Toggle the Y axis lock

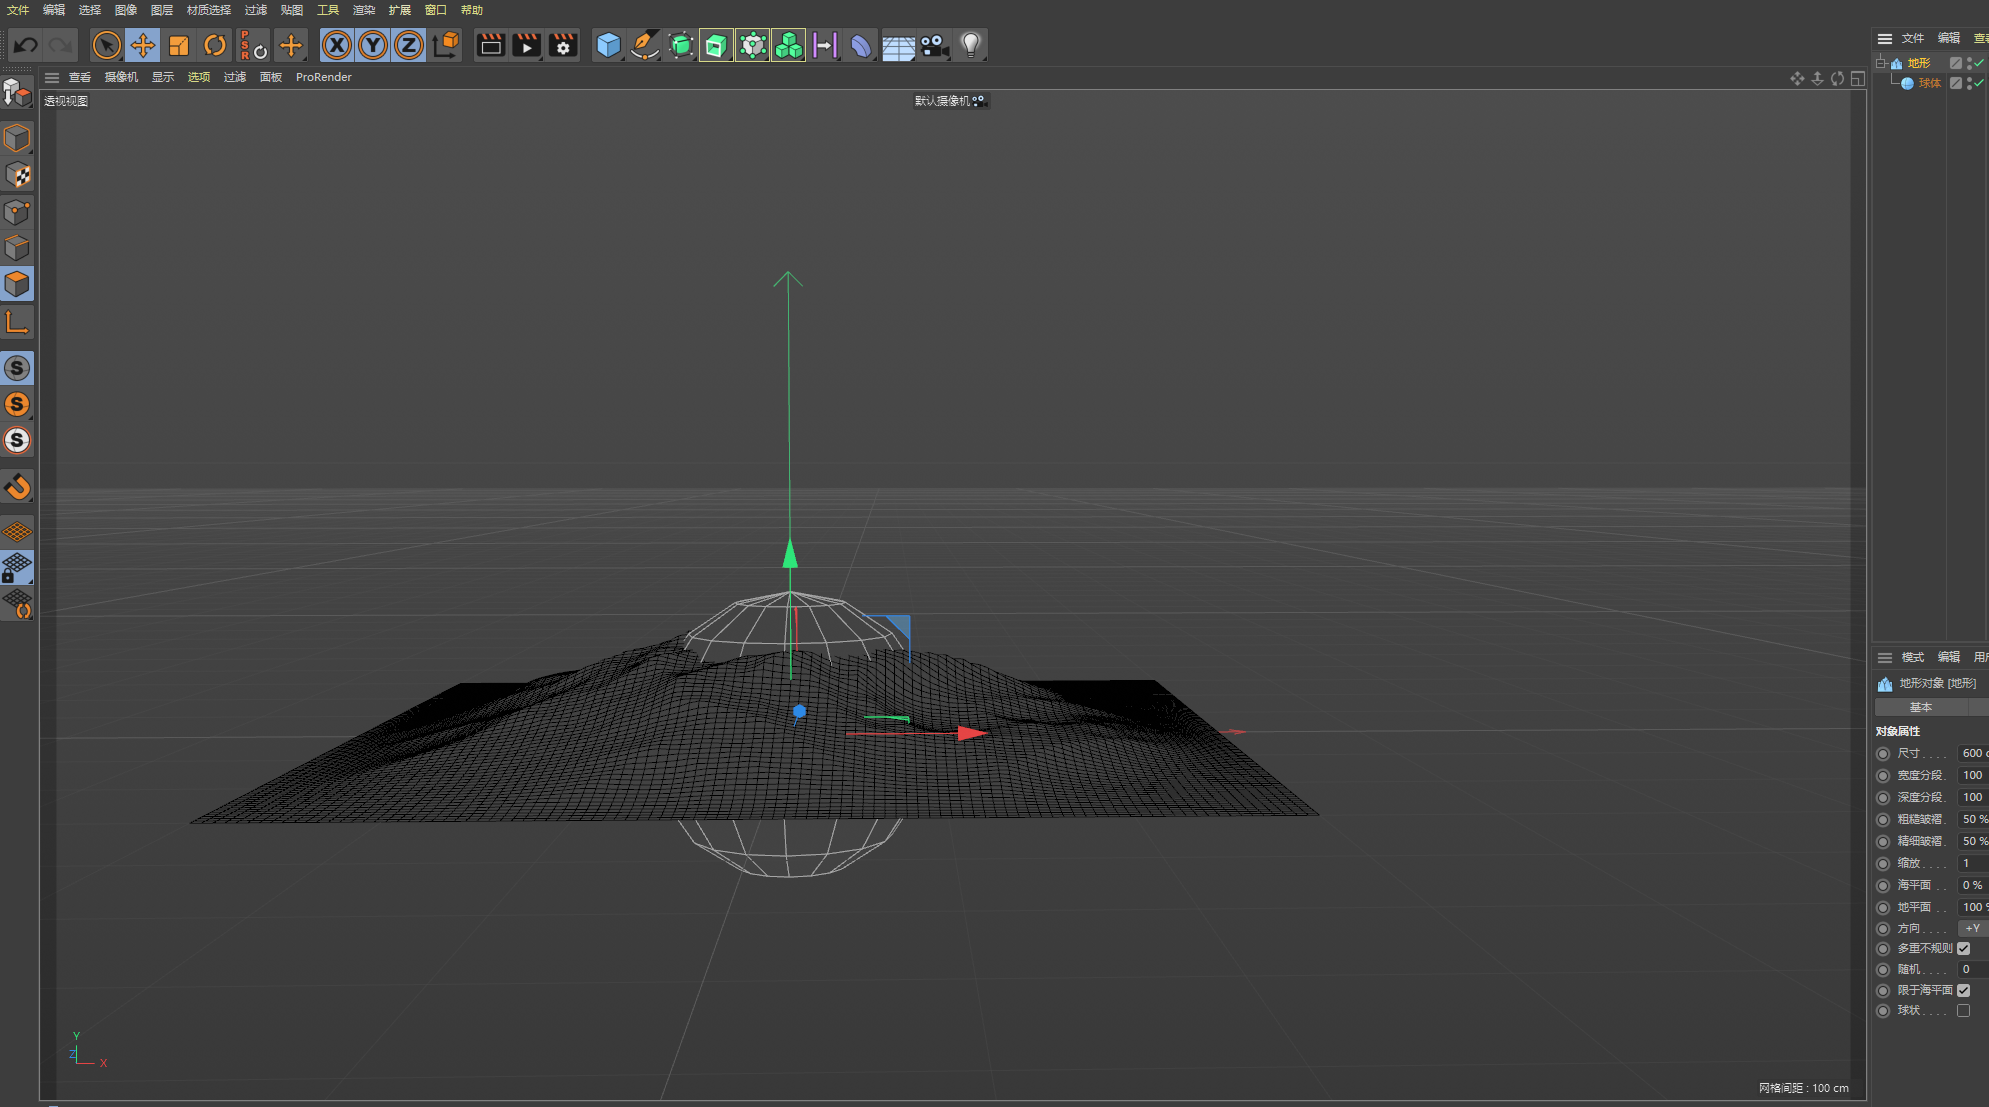373,45
